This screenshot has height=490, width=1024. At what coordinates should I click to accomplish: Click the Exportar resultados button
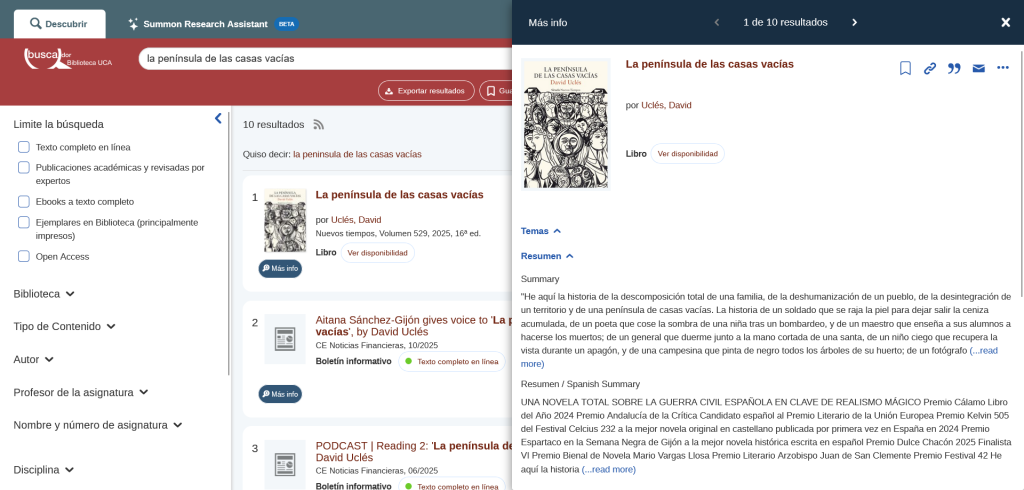point(426,91)
